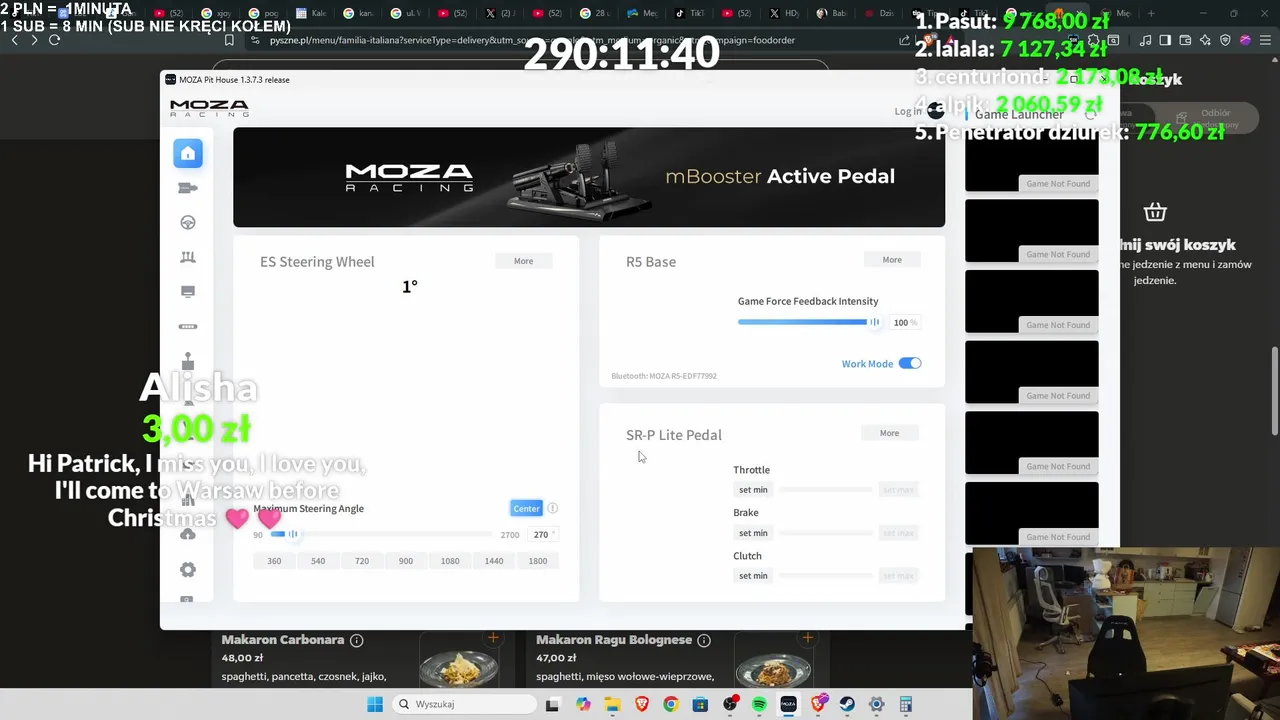Open the steering wheel settings sidebar icon

[x=188, y=223]
